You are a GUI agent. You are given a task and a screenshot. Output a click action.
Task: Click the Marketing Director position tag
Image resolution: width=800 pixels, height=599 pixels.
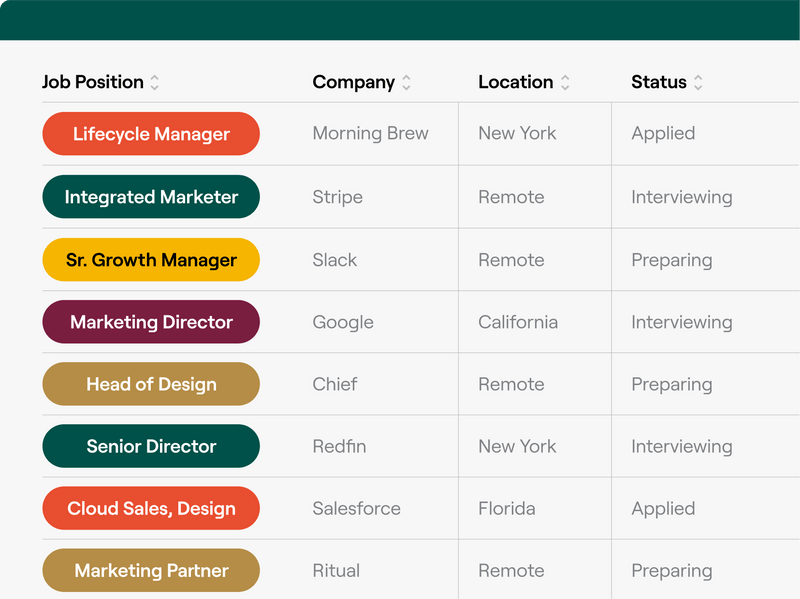(150, 321)
